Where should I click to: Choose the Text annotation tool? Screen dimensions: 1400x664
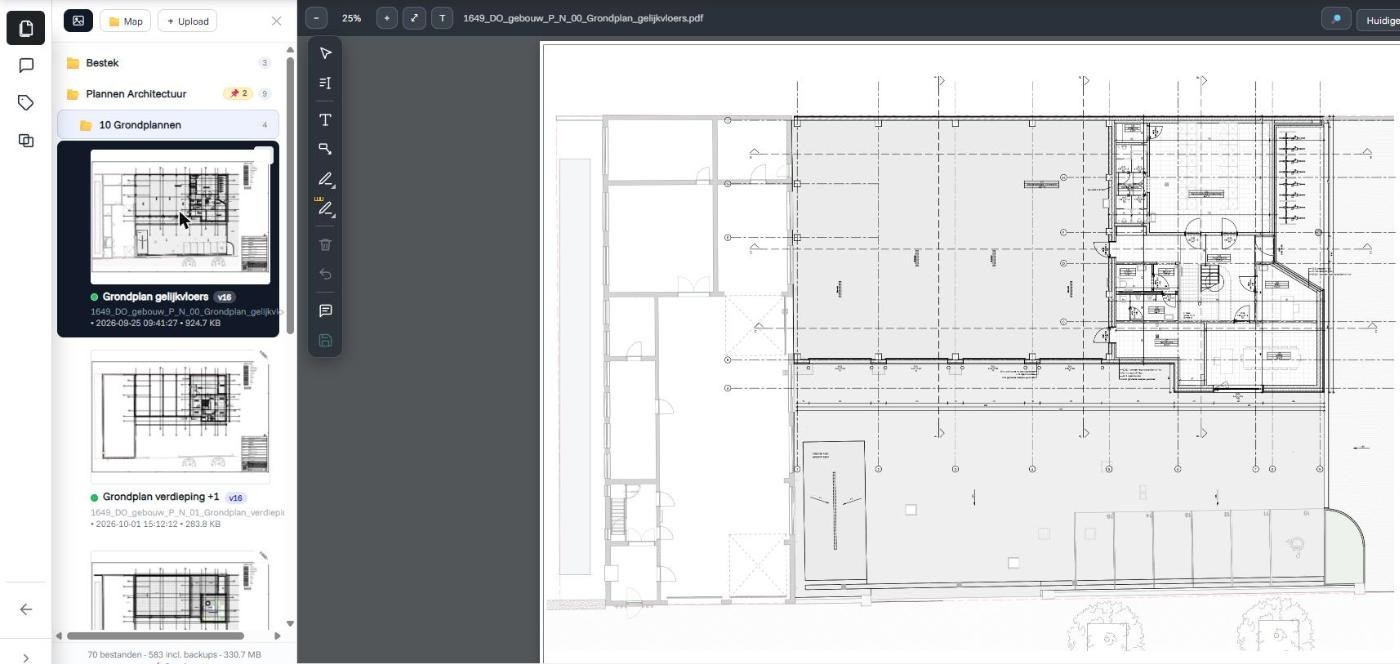coord(325,120)
